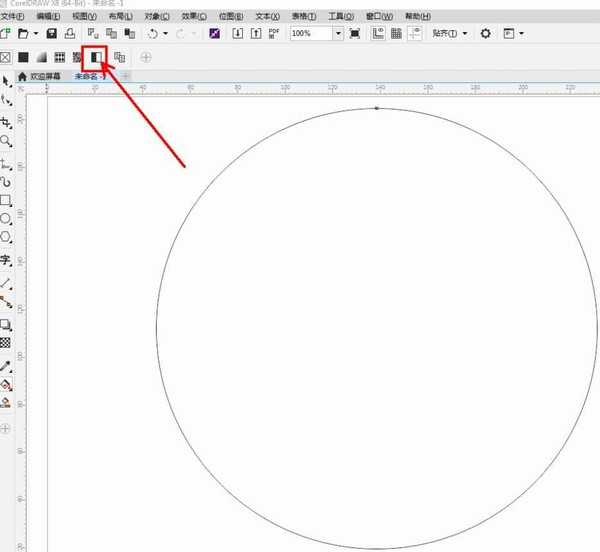Screen dimensions: 600x552
Task: Select the uniform fill icon
Action: 23,57
